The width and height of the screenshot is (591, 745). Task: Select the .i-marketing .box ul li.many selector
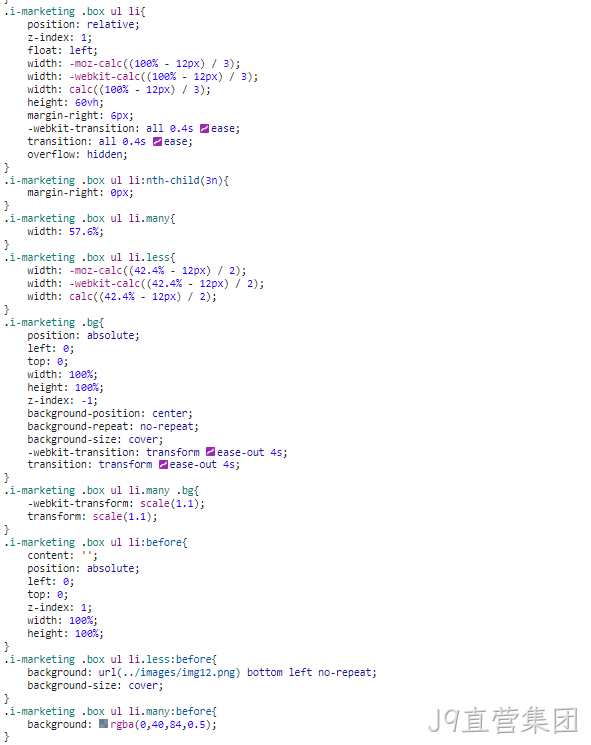[90, 219]
